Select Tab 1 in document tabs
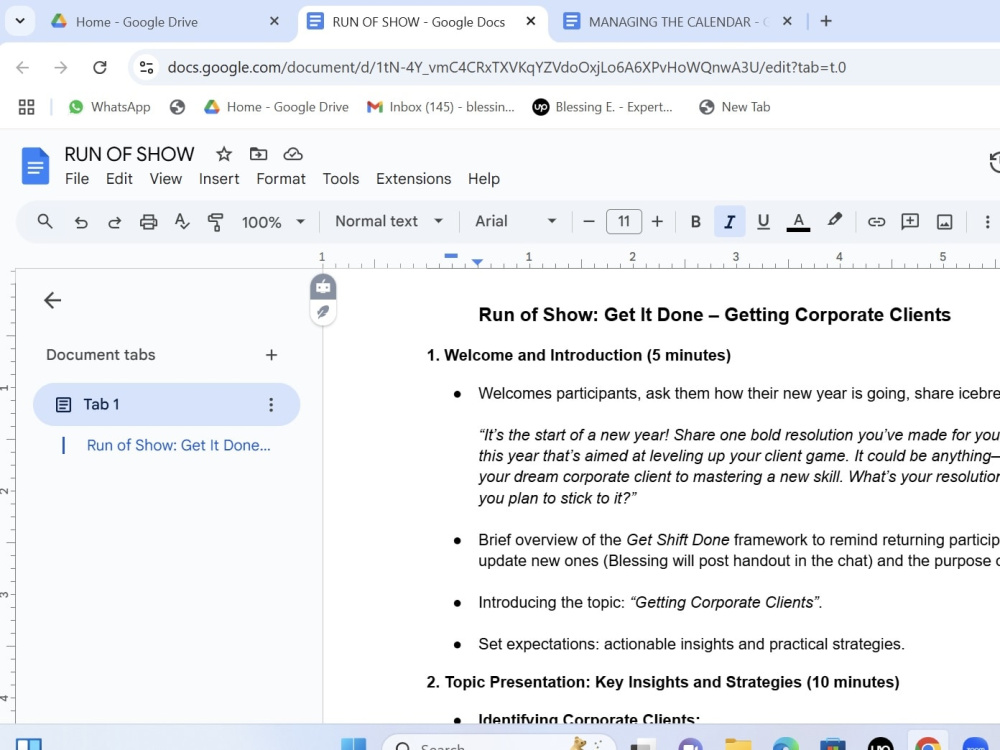The image size is (1000, 750). [166, 404]
